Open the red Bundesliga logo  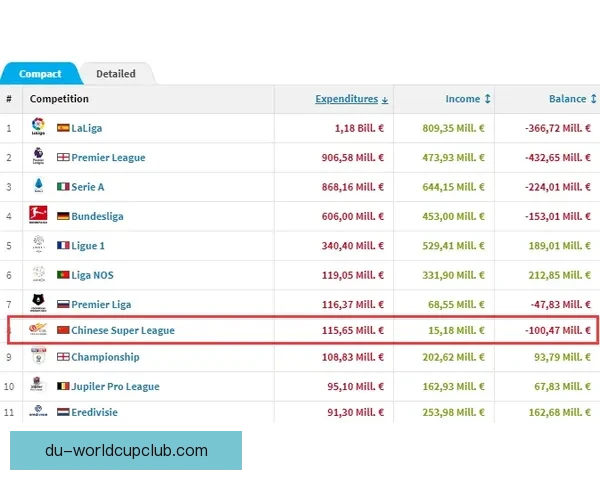[38, 215]
